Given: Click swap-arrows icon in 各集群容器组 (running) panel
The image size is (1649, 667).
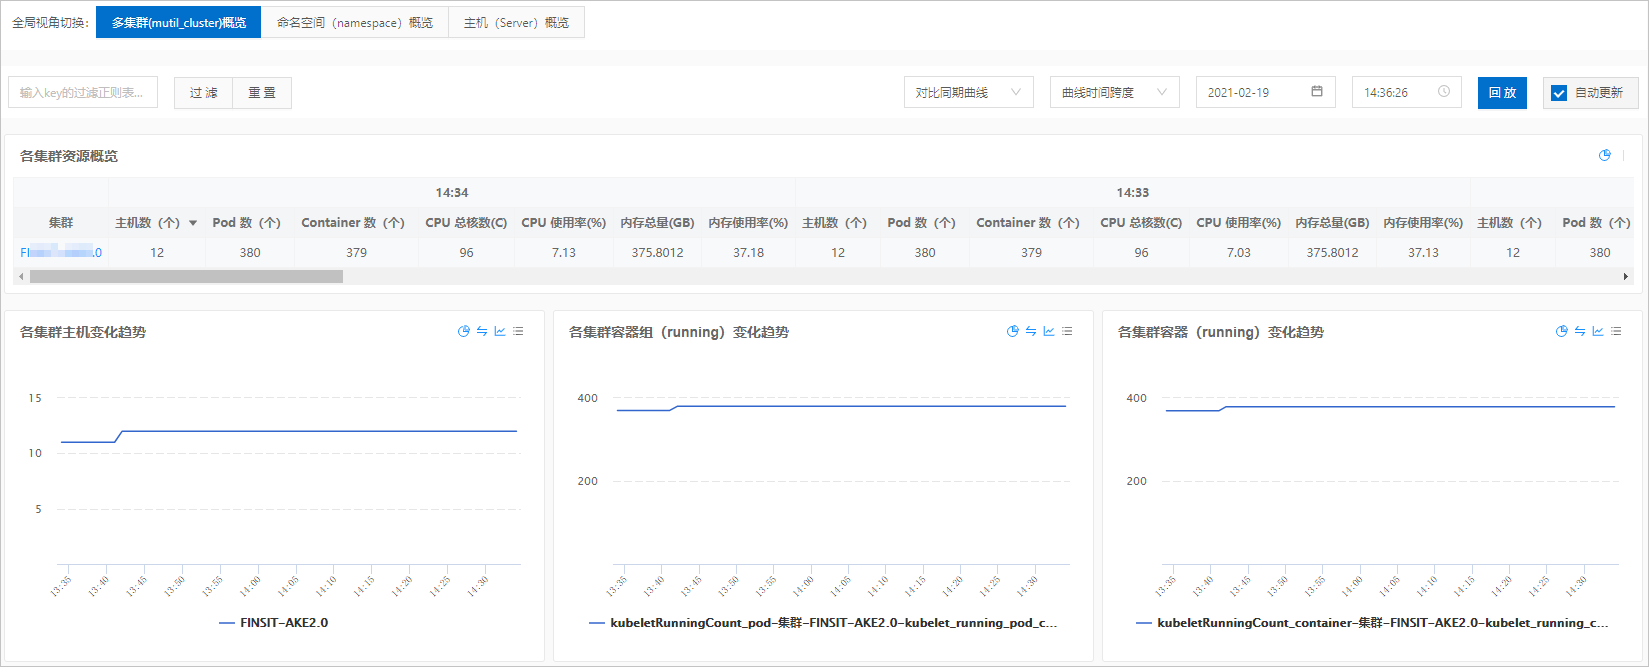Looking at the screenshot, I should click(1031, 331).
